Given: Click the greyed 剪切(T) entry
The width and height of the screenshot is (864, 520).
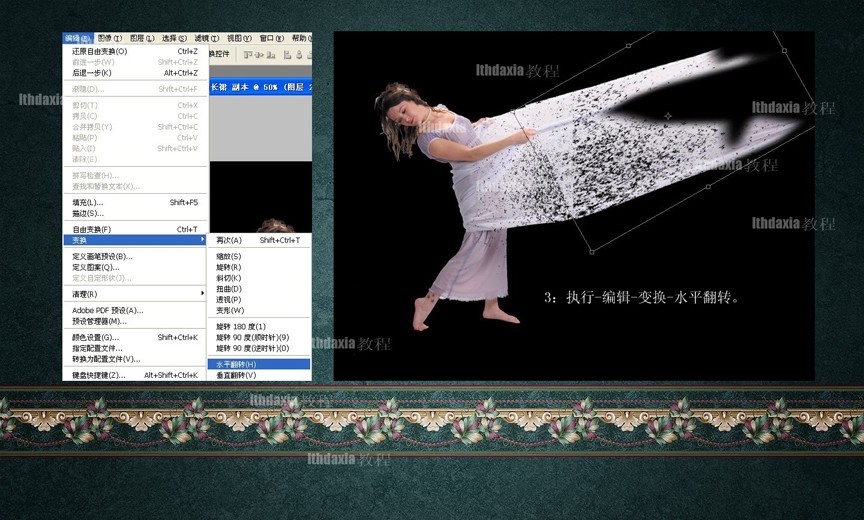Looking at the screenshot, I should tap(135, 105).
